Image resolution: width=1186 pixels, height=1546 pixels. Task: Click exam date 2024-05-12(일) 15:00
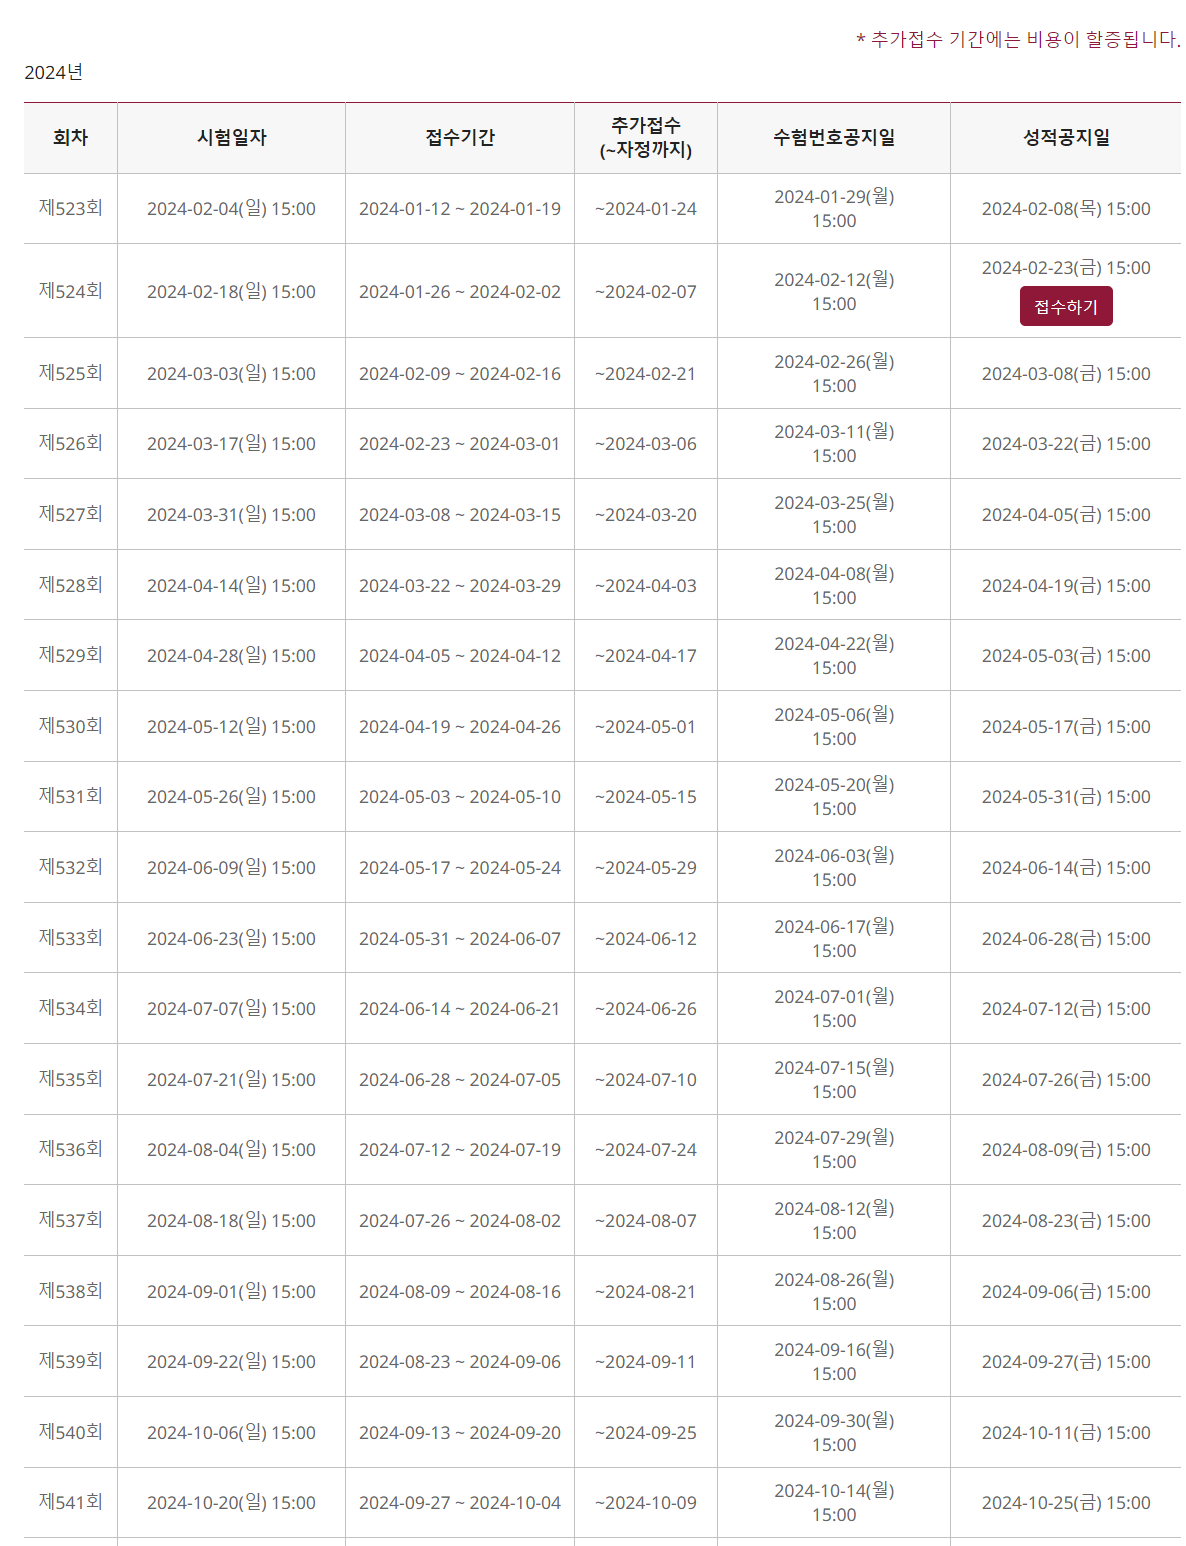(x=231, y=726)
